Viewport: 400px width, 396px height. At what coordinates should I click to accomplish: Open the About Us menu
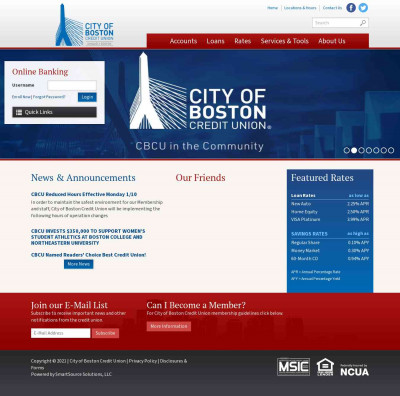pos(332,41)
